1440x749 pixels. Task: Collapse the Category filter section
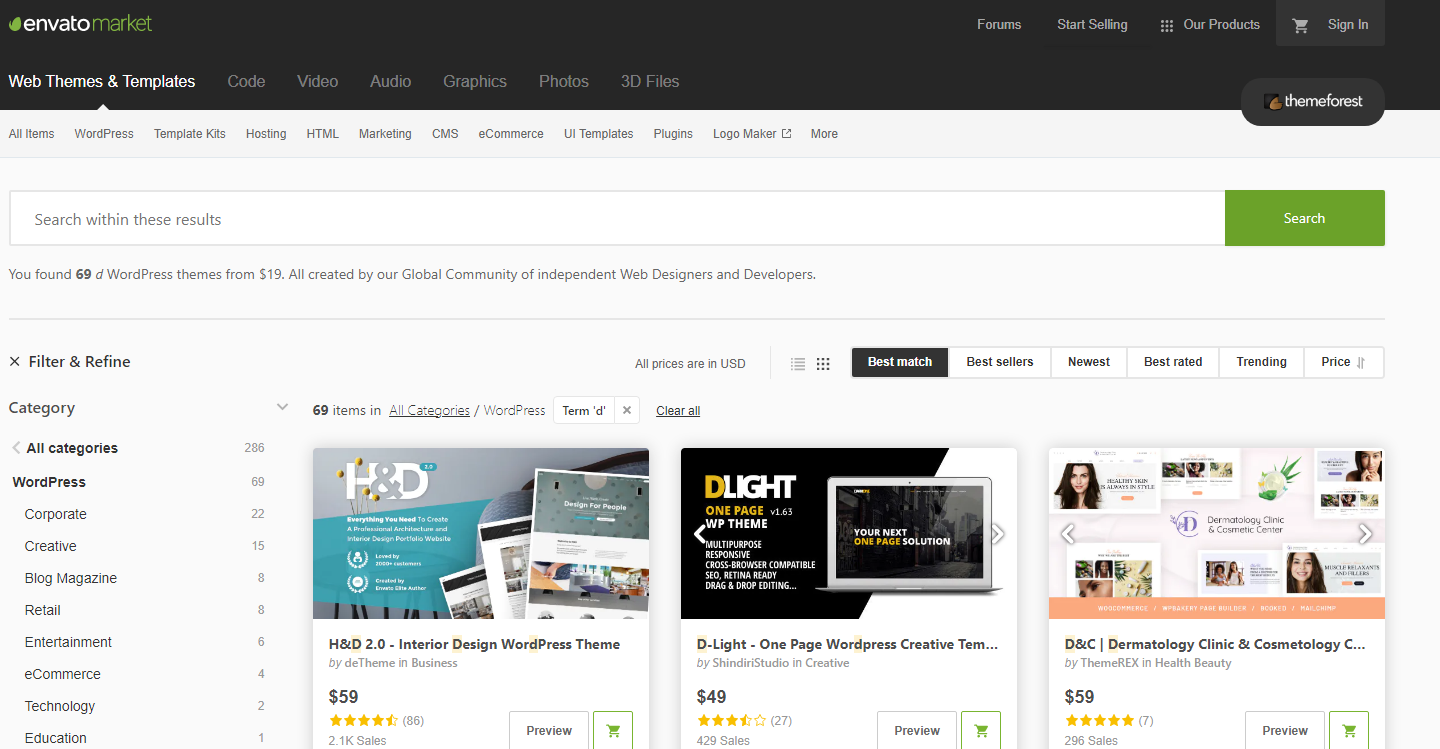(282, 407)
